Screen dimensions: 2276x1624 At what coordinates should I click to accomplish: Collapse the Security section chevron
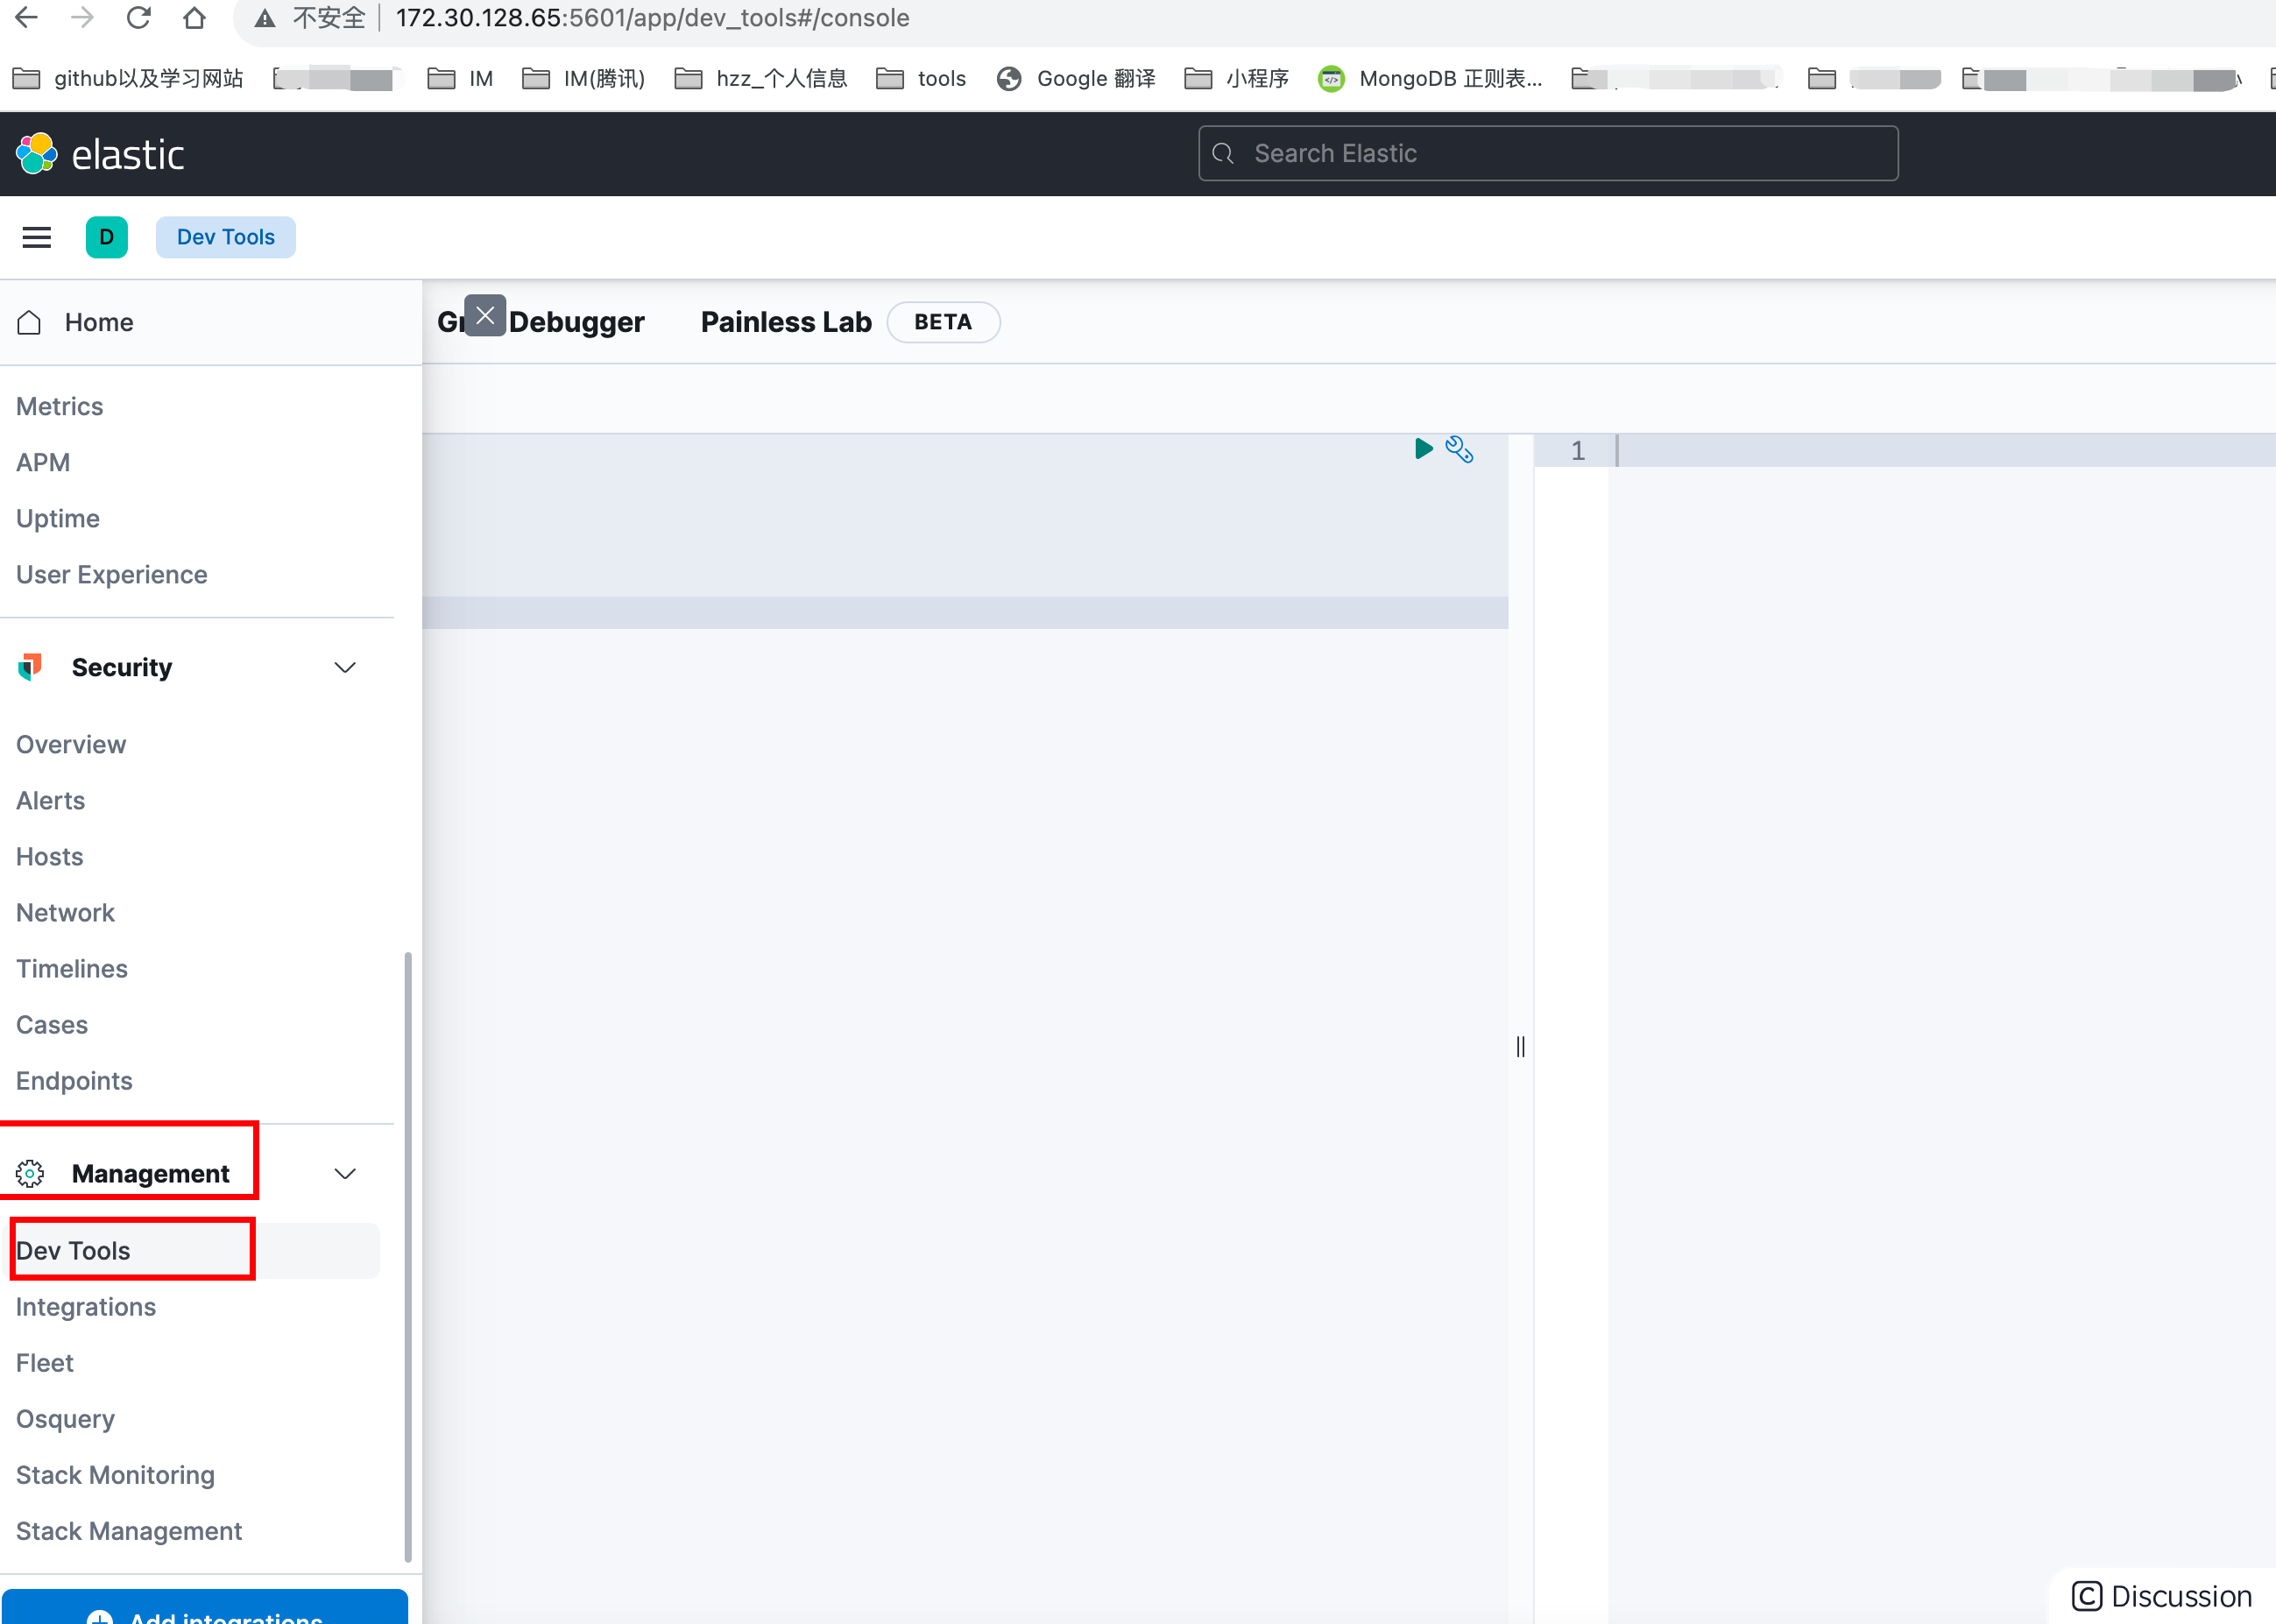345,667
